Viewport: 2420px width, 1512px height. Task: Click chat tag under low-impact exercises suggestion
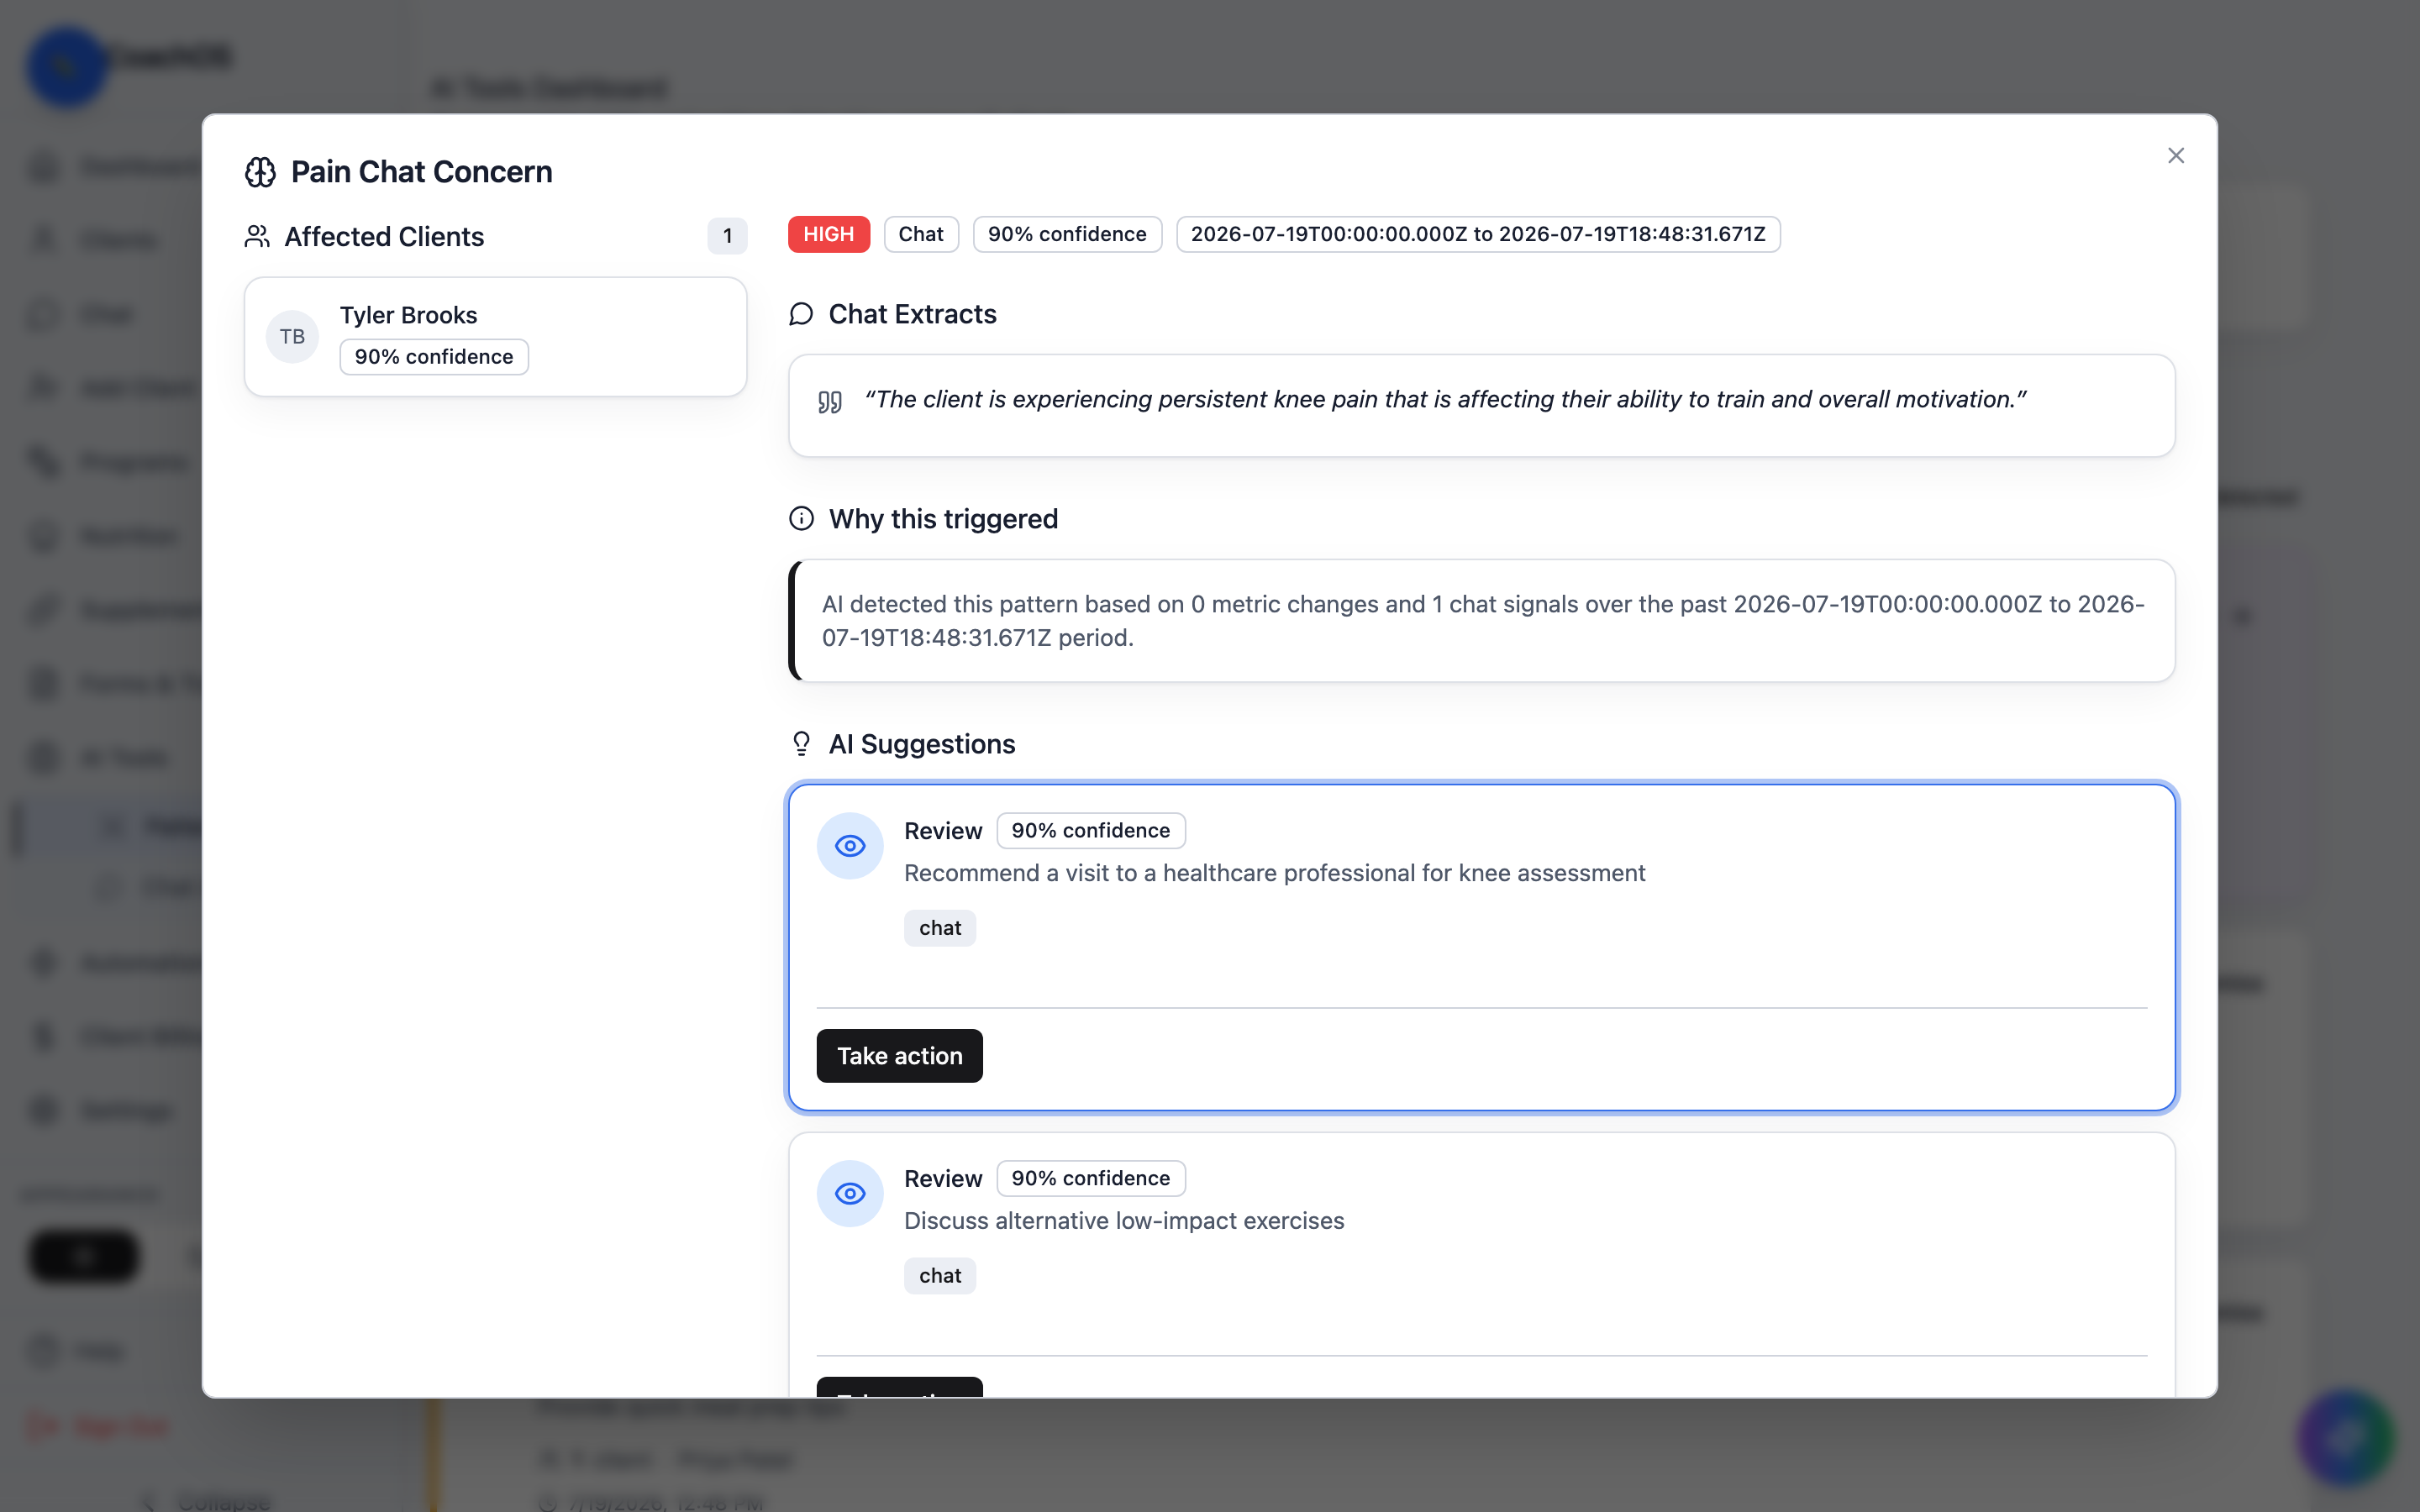(x=940, y=1276)
